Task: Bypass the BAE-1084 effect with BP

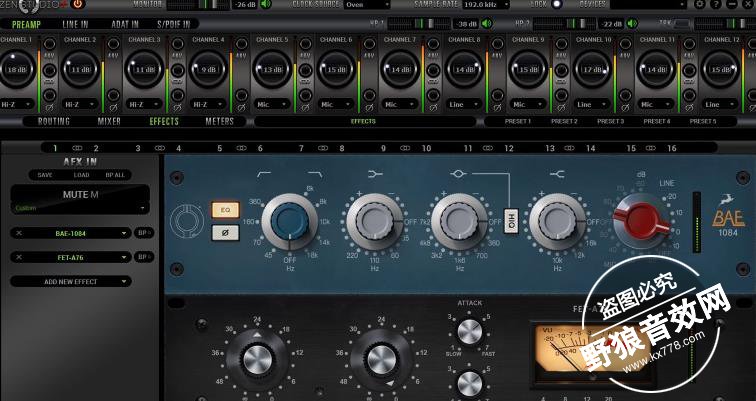Action: (x=144, y=233)
